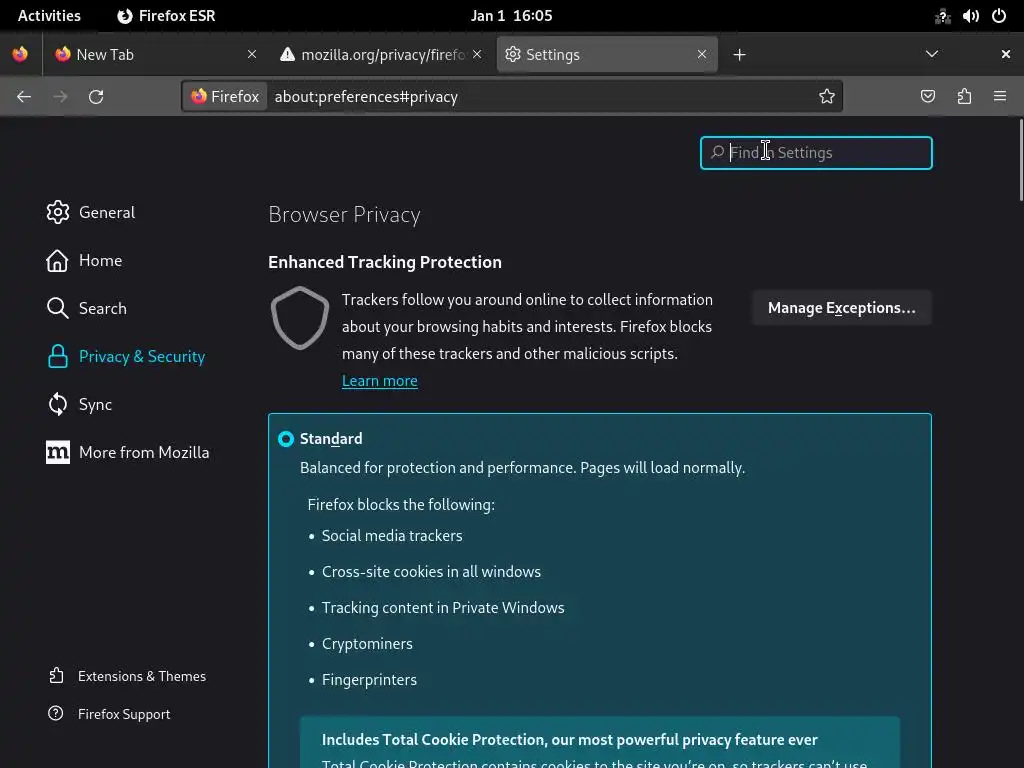Reload the current page
Image resolution: width=1024 pixels, height=768 pixels.
[x=96, y=96]
